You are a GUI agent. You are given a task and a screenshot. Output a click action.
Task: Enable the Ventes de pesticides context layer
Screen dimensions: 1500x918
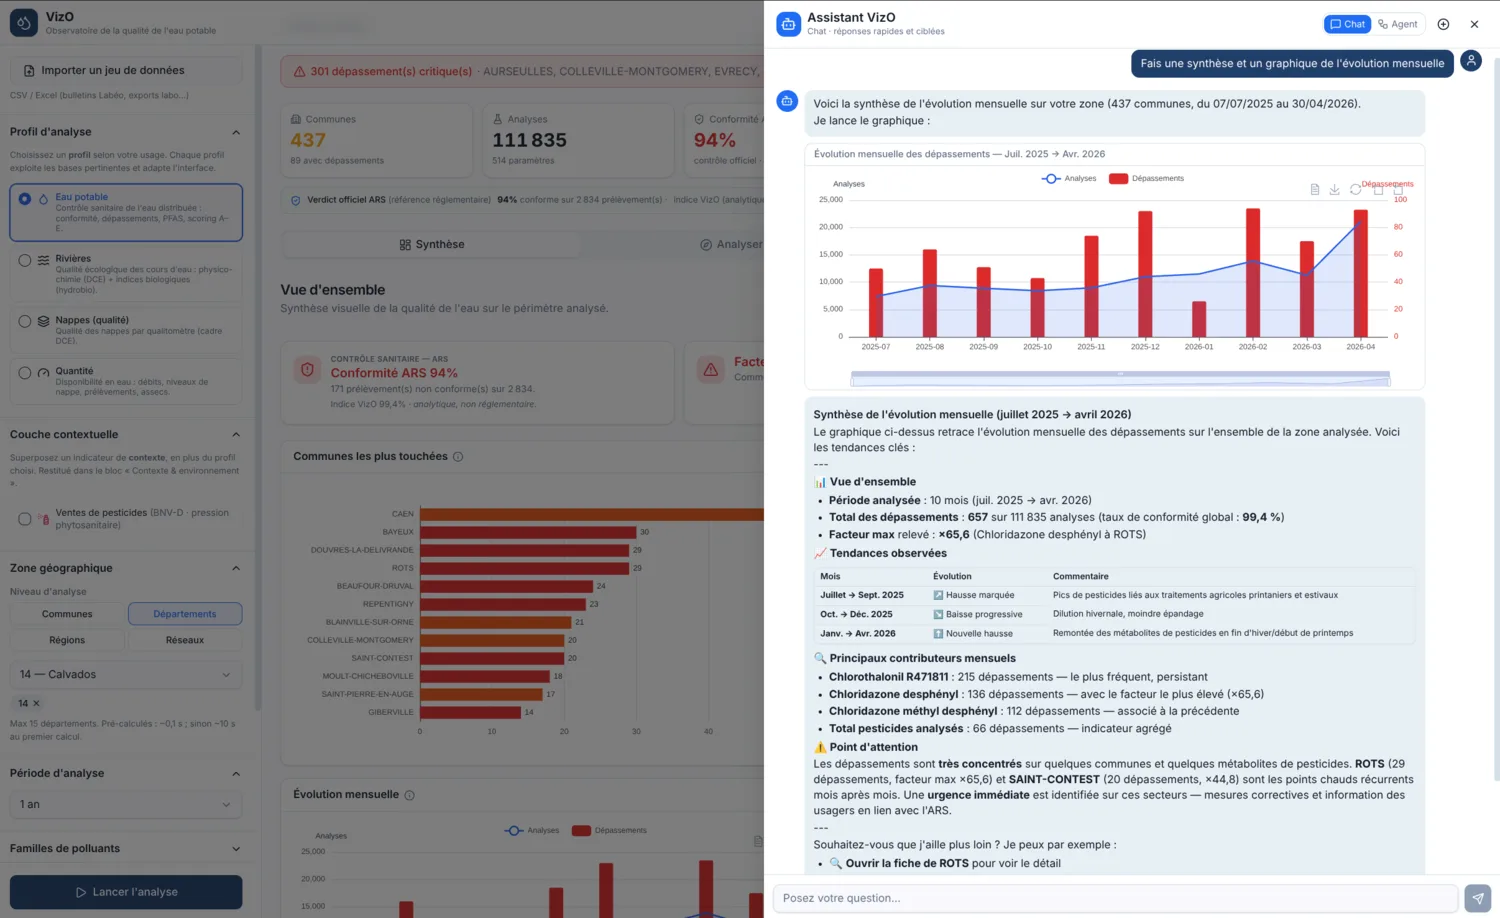[x=24, y=519]
